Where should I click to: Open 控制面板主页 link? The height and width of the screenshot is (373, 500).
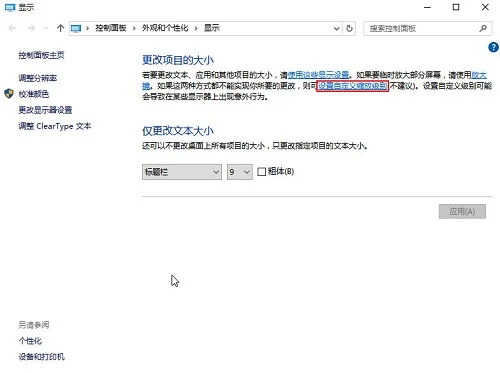pyautogui.click(x=41, y=55)
